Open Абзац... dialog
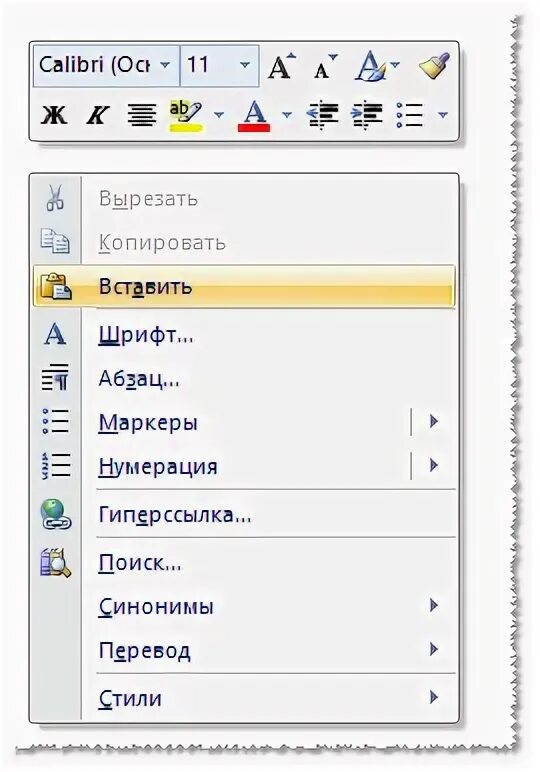Image resolution: width=540 pixels, height=772 pixels. pyautogui.click(x=244, y=379)
